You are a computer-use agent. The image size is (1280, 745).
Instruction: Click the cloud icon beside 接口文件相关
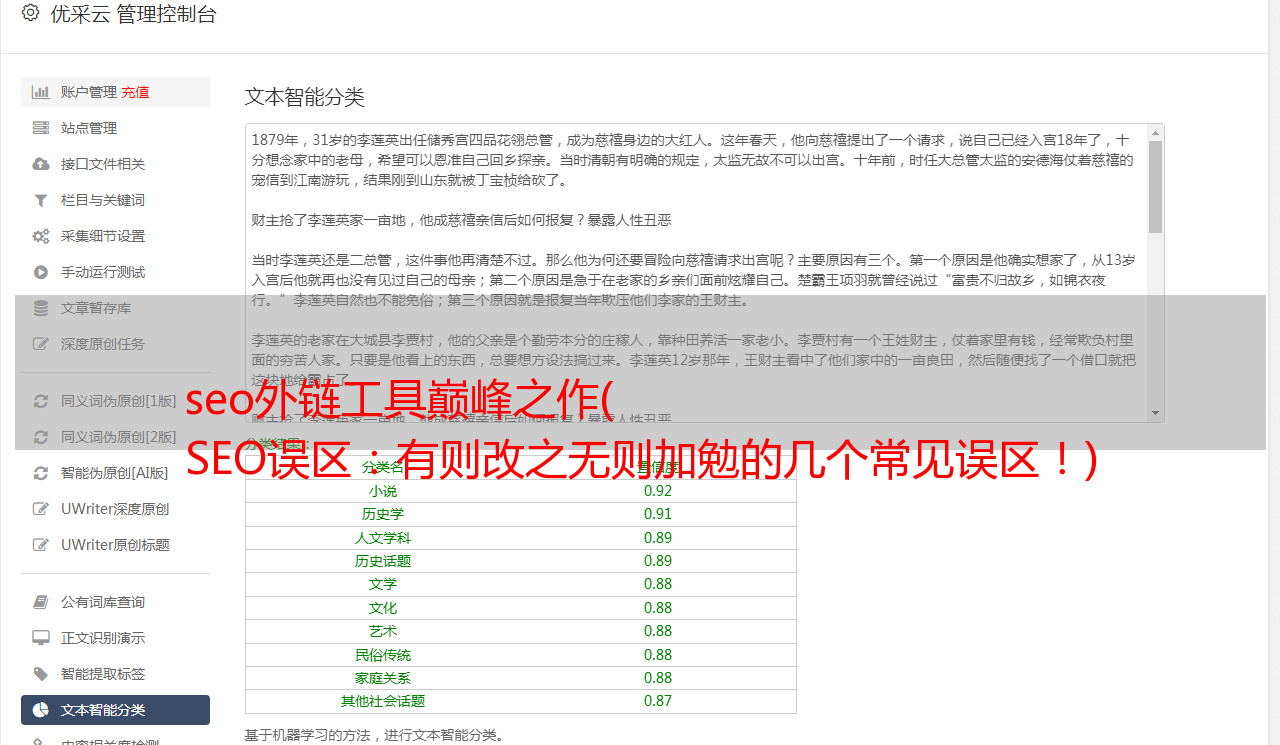pyautogui.click(x=41, y=164)
